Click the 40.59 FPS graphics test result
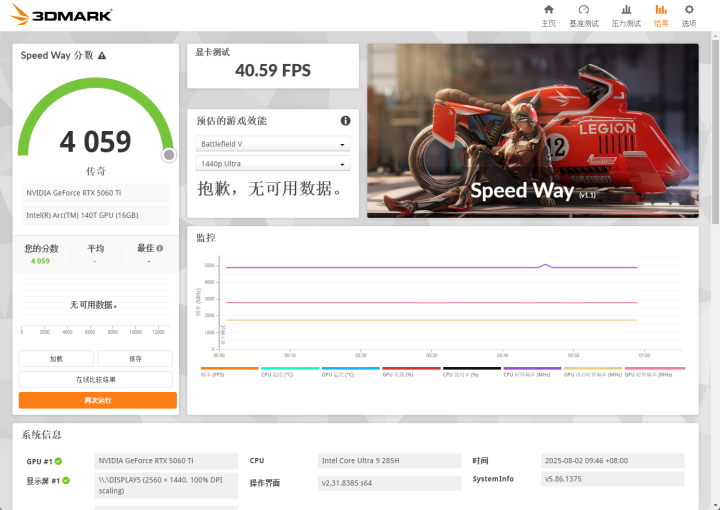 pyautogui.click(x=273, y=70)
